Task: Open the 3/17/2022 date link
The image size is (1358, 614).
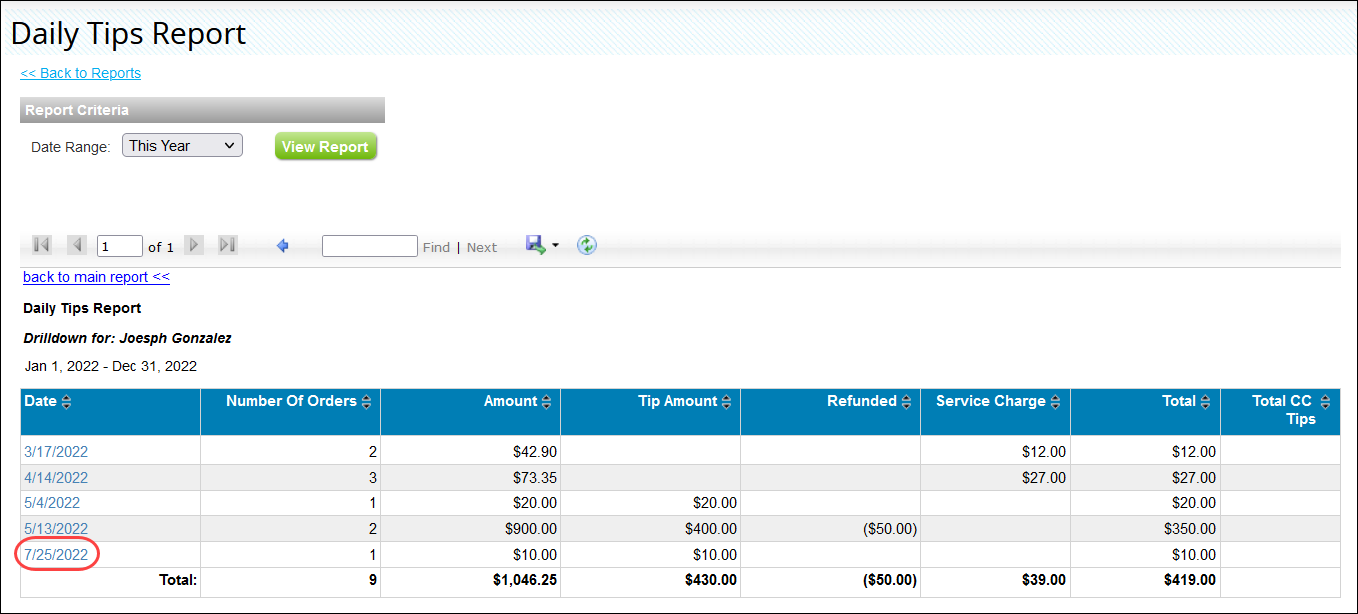Action: point(56,452)
